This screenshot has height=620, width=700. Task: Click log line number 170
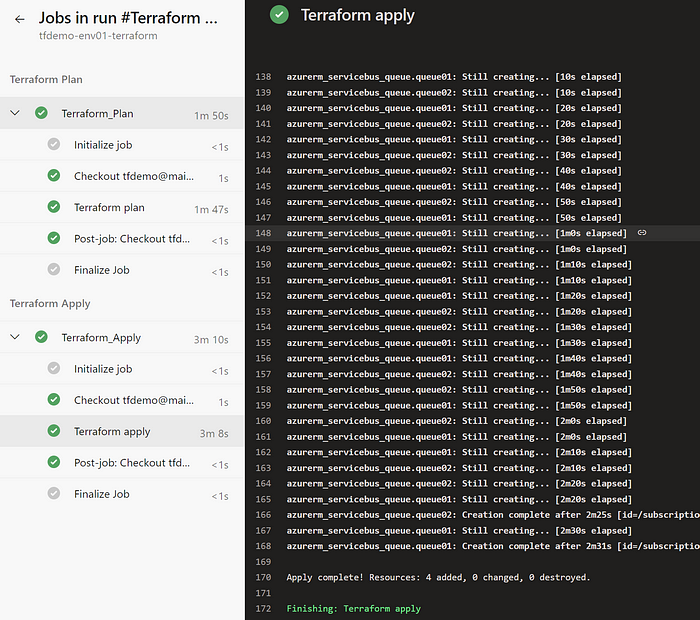263,577
